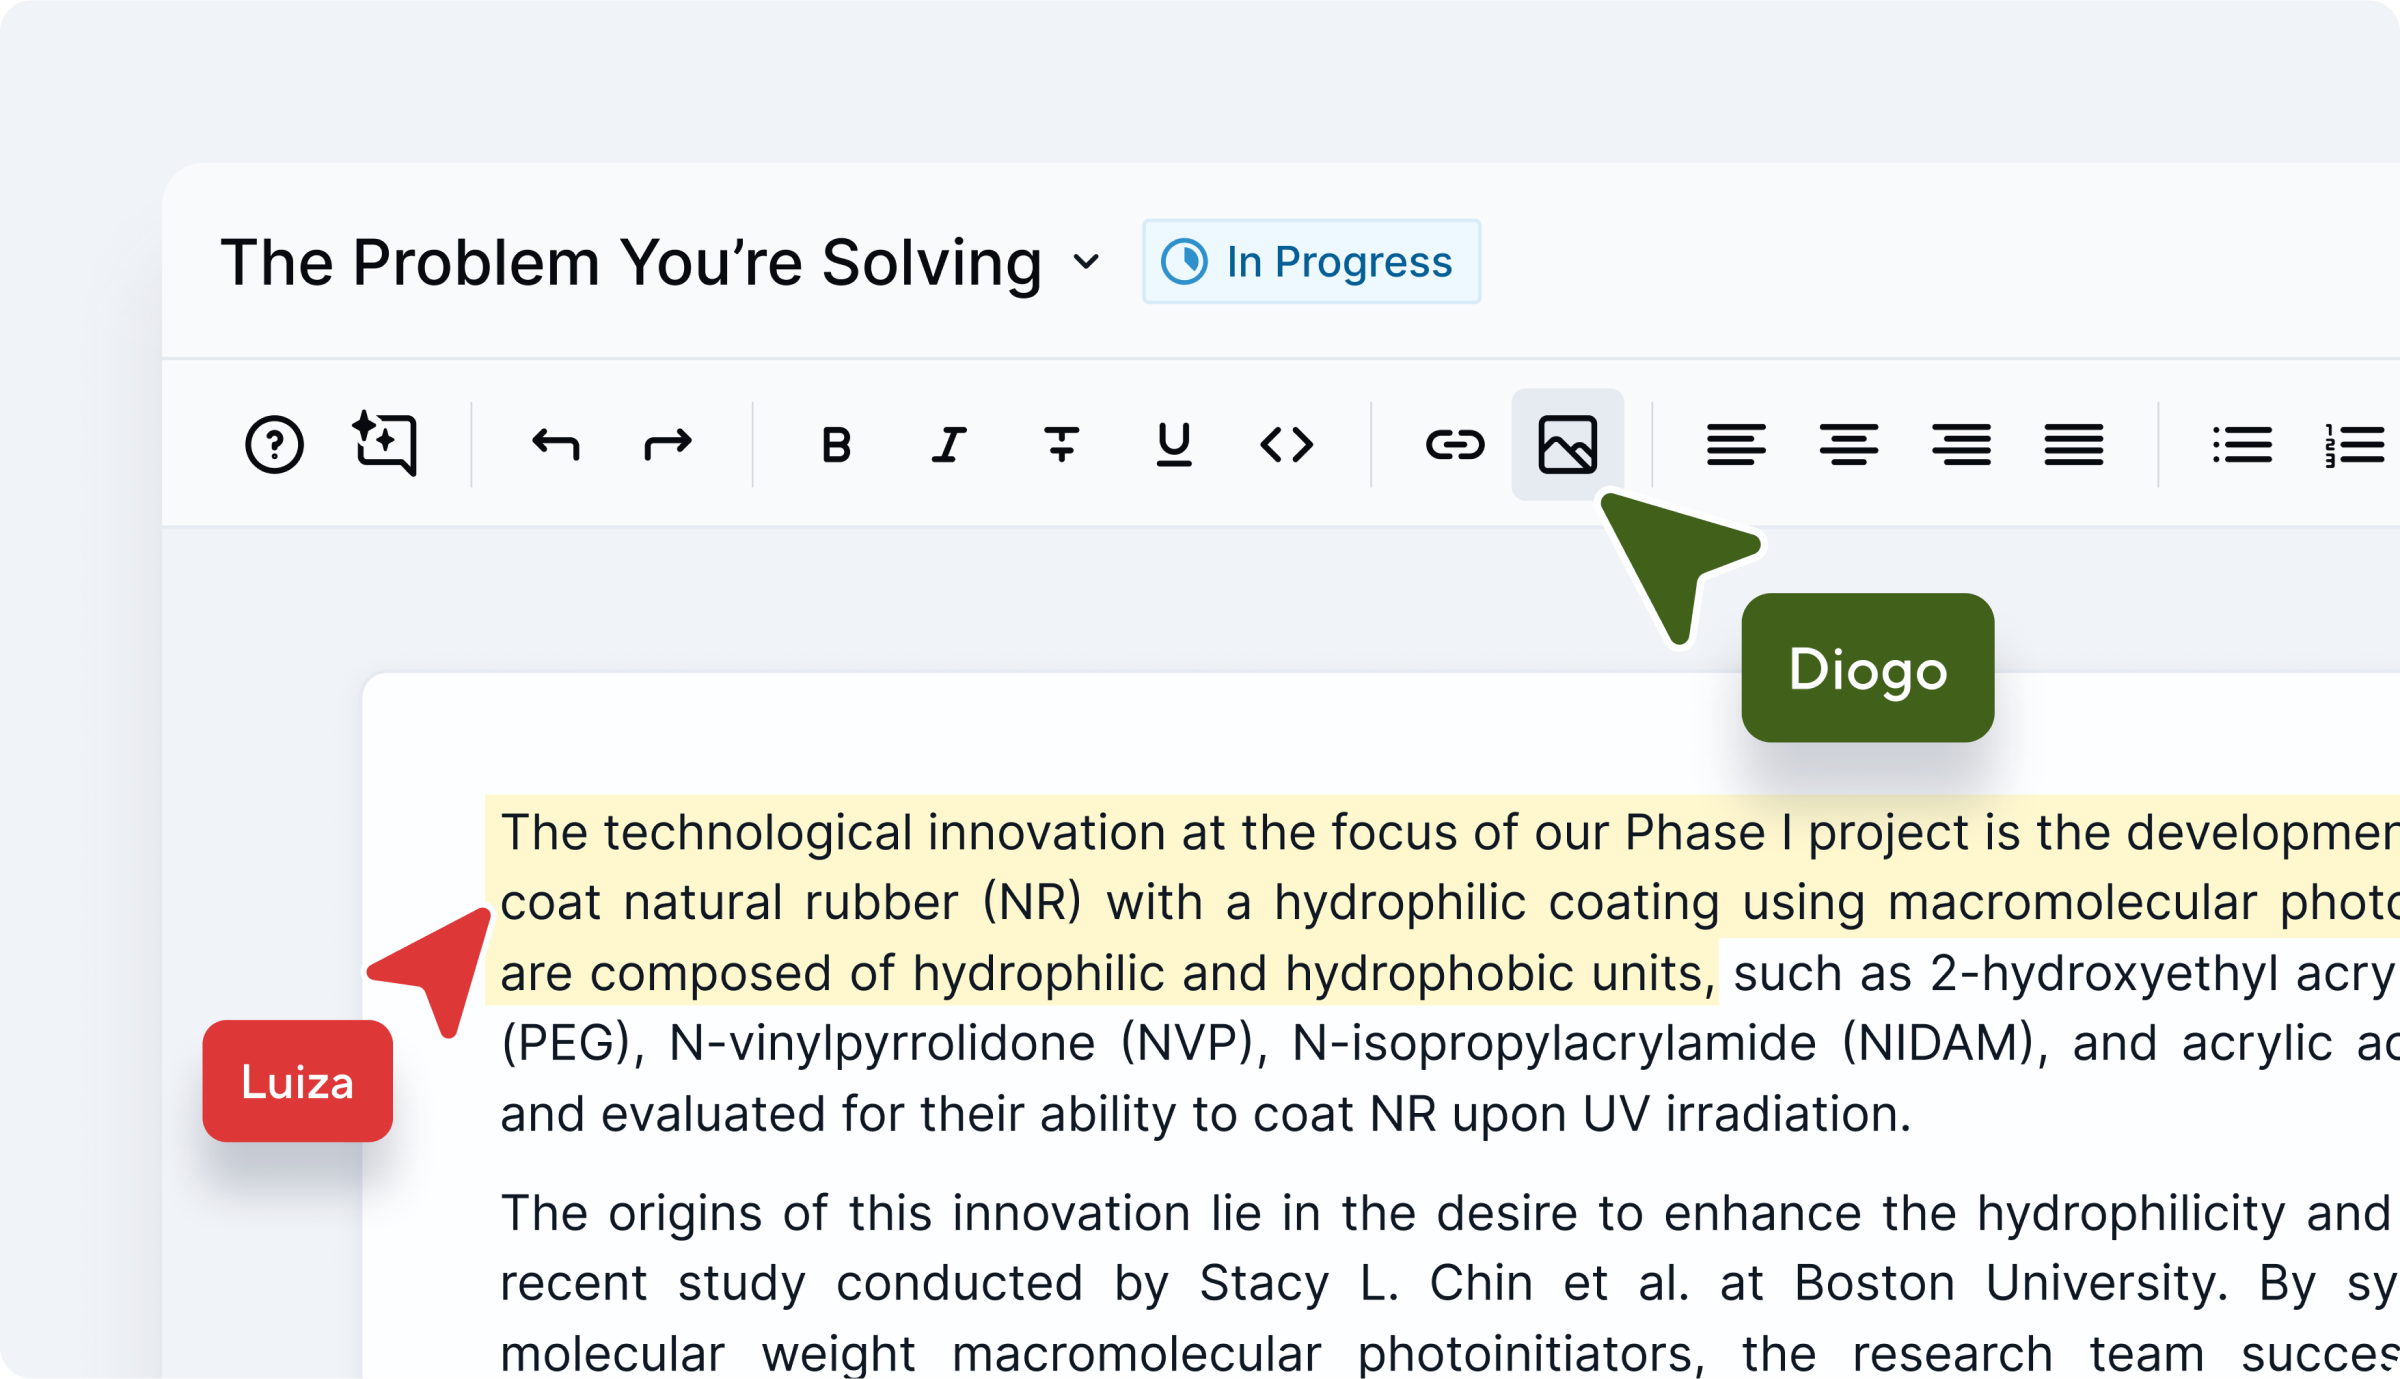Align text to the left
Viewport: 2400px width, 1379px height.
1736,444
